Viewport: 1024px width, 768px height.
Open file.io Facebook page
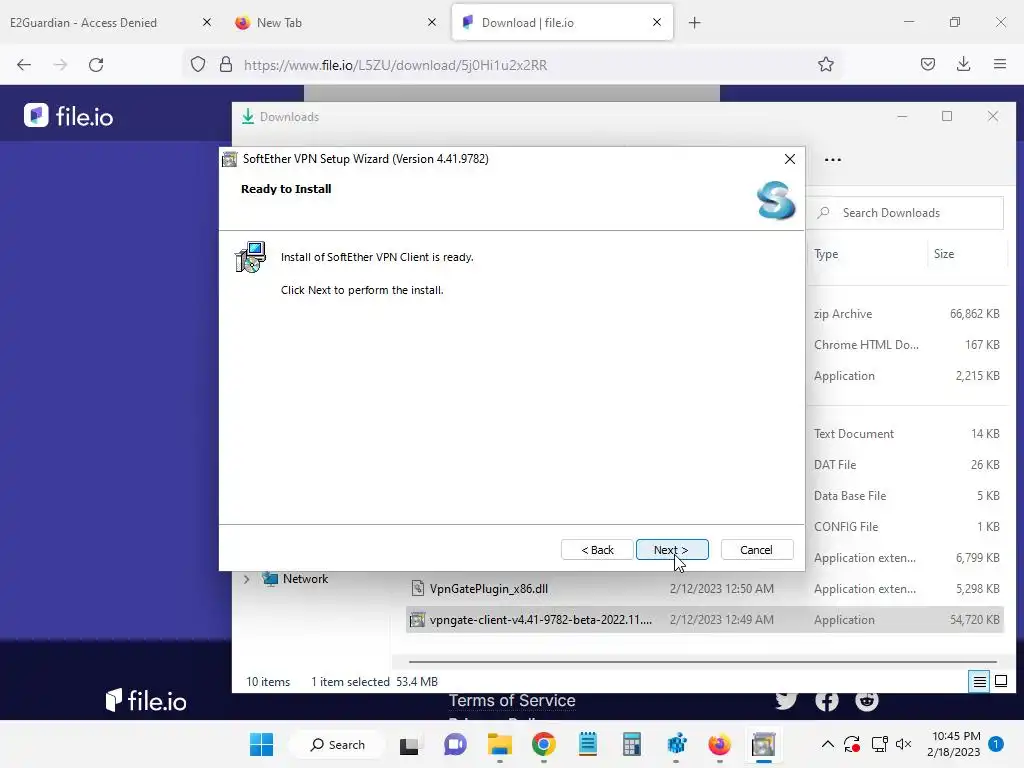(x=827, y=700)
